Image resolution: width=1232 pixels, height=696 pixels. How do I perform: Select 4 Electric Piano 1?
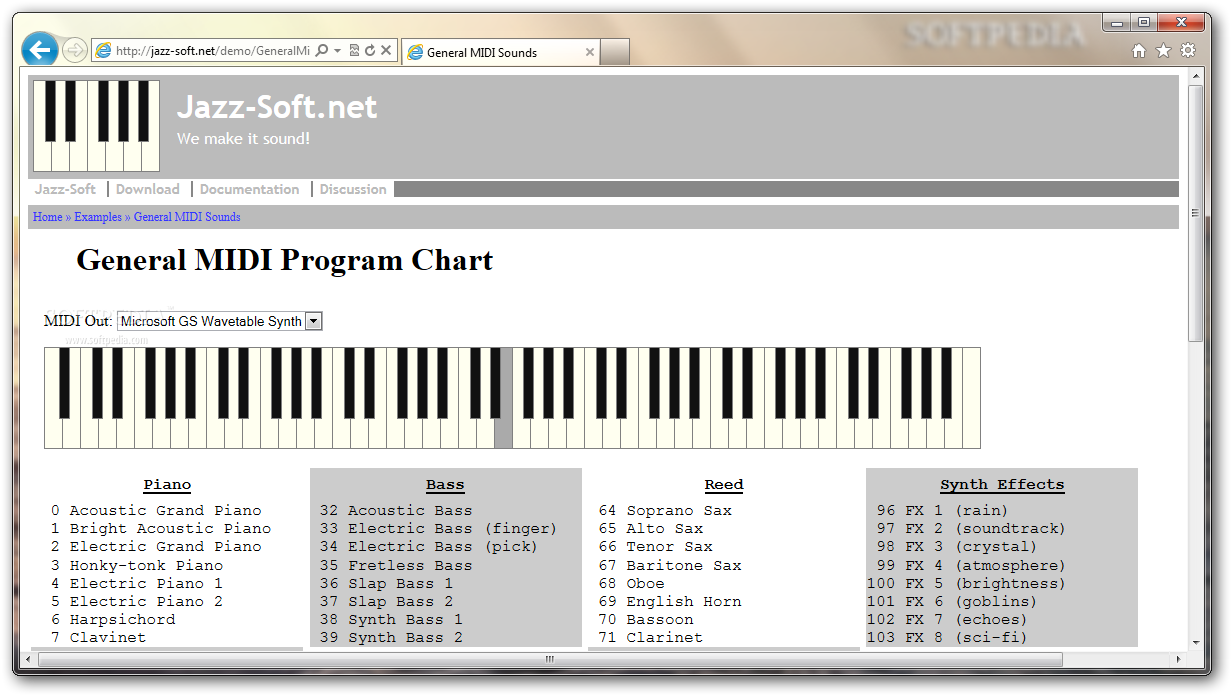[137, 584]
